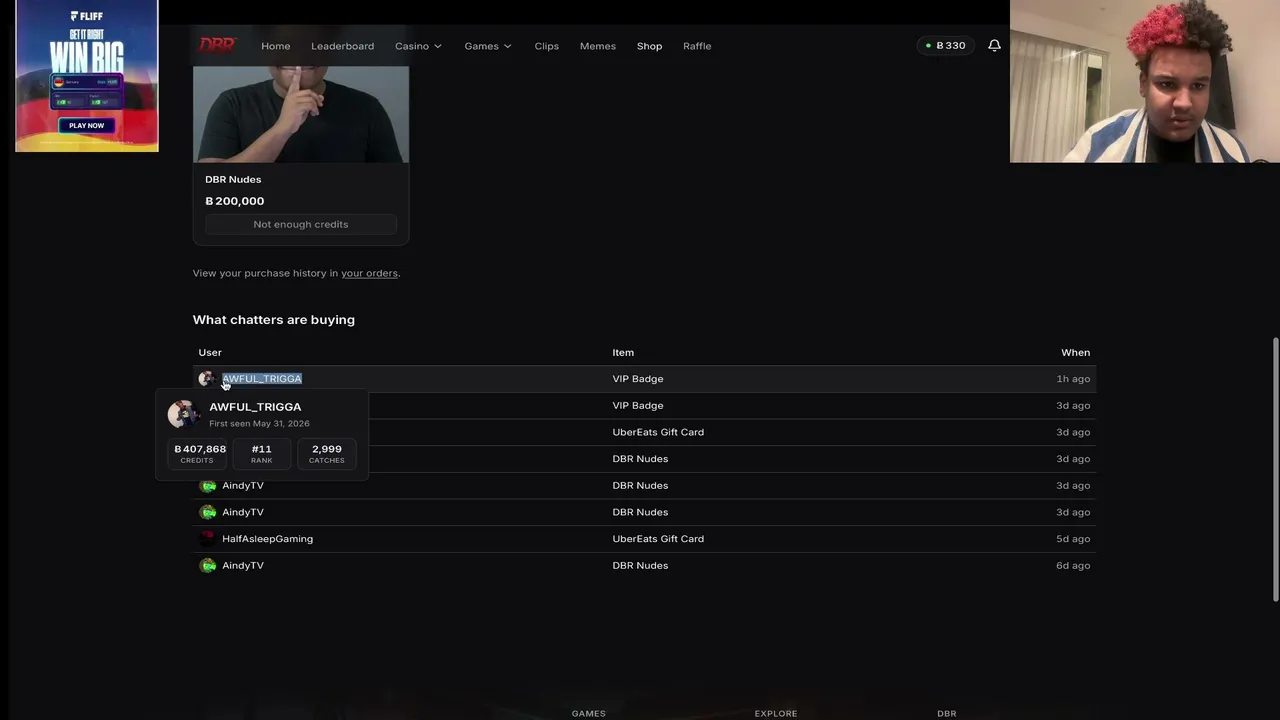This screenshot has height=720, width=1280.
Task: Click the Fliff Win Big ad banner
Action: 87,76
